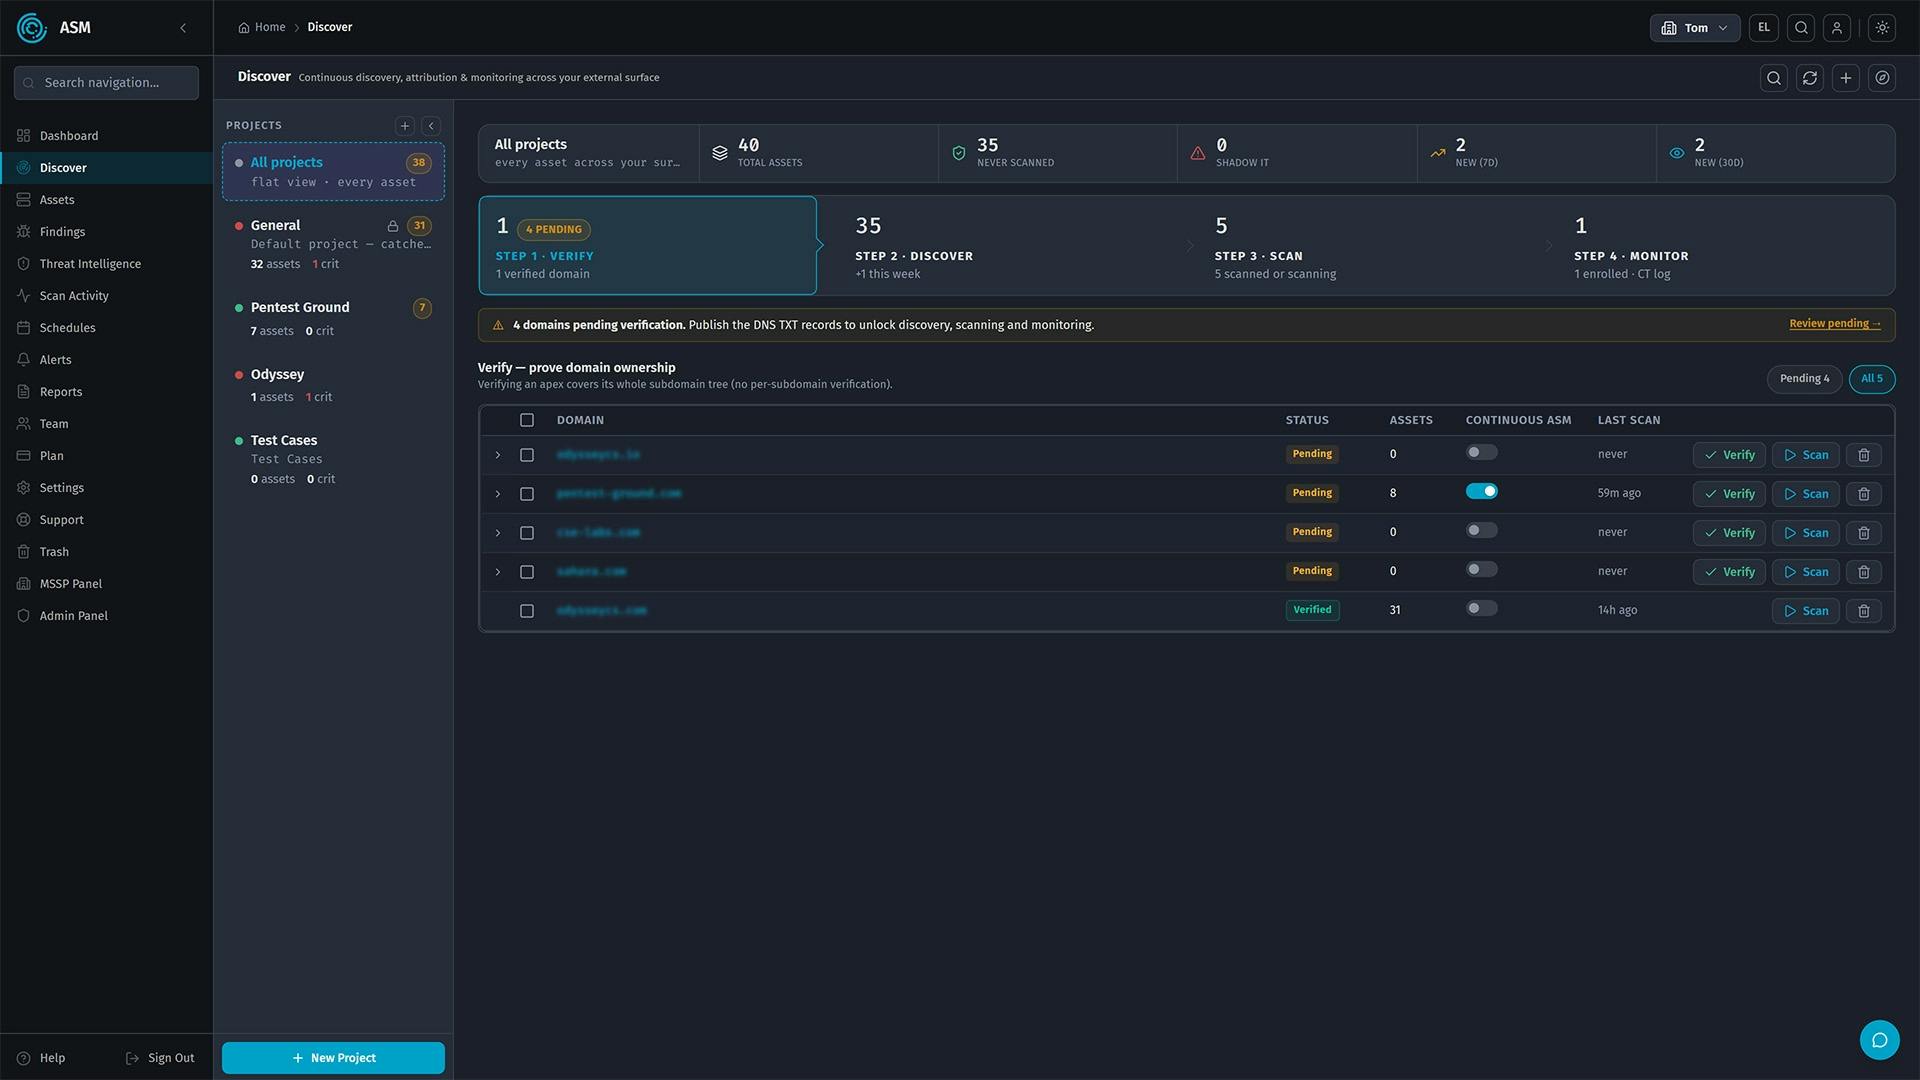This screenshot has height=1080, width=1920.
Task: Collapse the Projects panel chevron
Action: (x=431, y=126)
